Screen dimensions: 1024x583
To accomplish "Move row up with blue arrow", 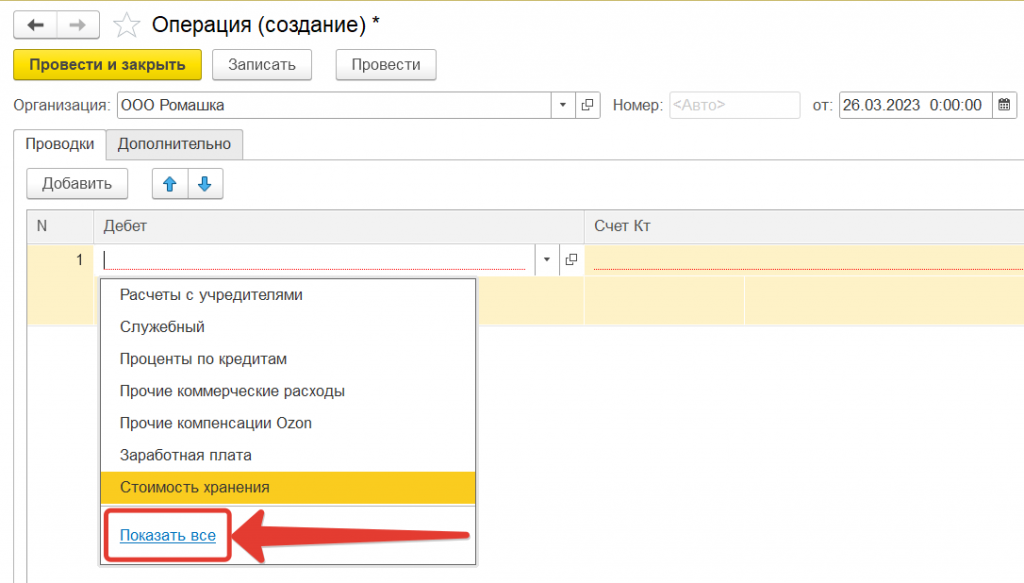I will 169,184.
